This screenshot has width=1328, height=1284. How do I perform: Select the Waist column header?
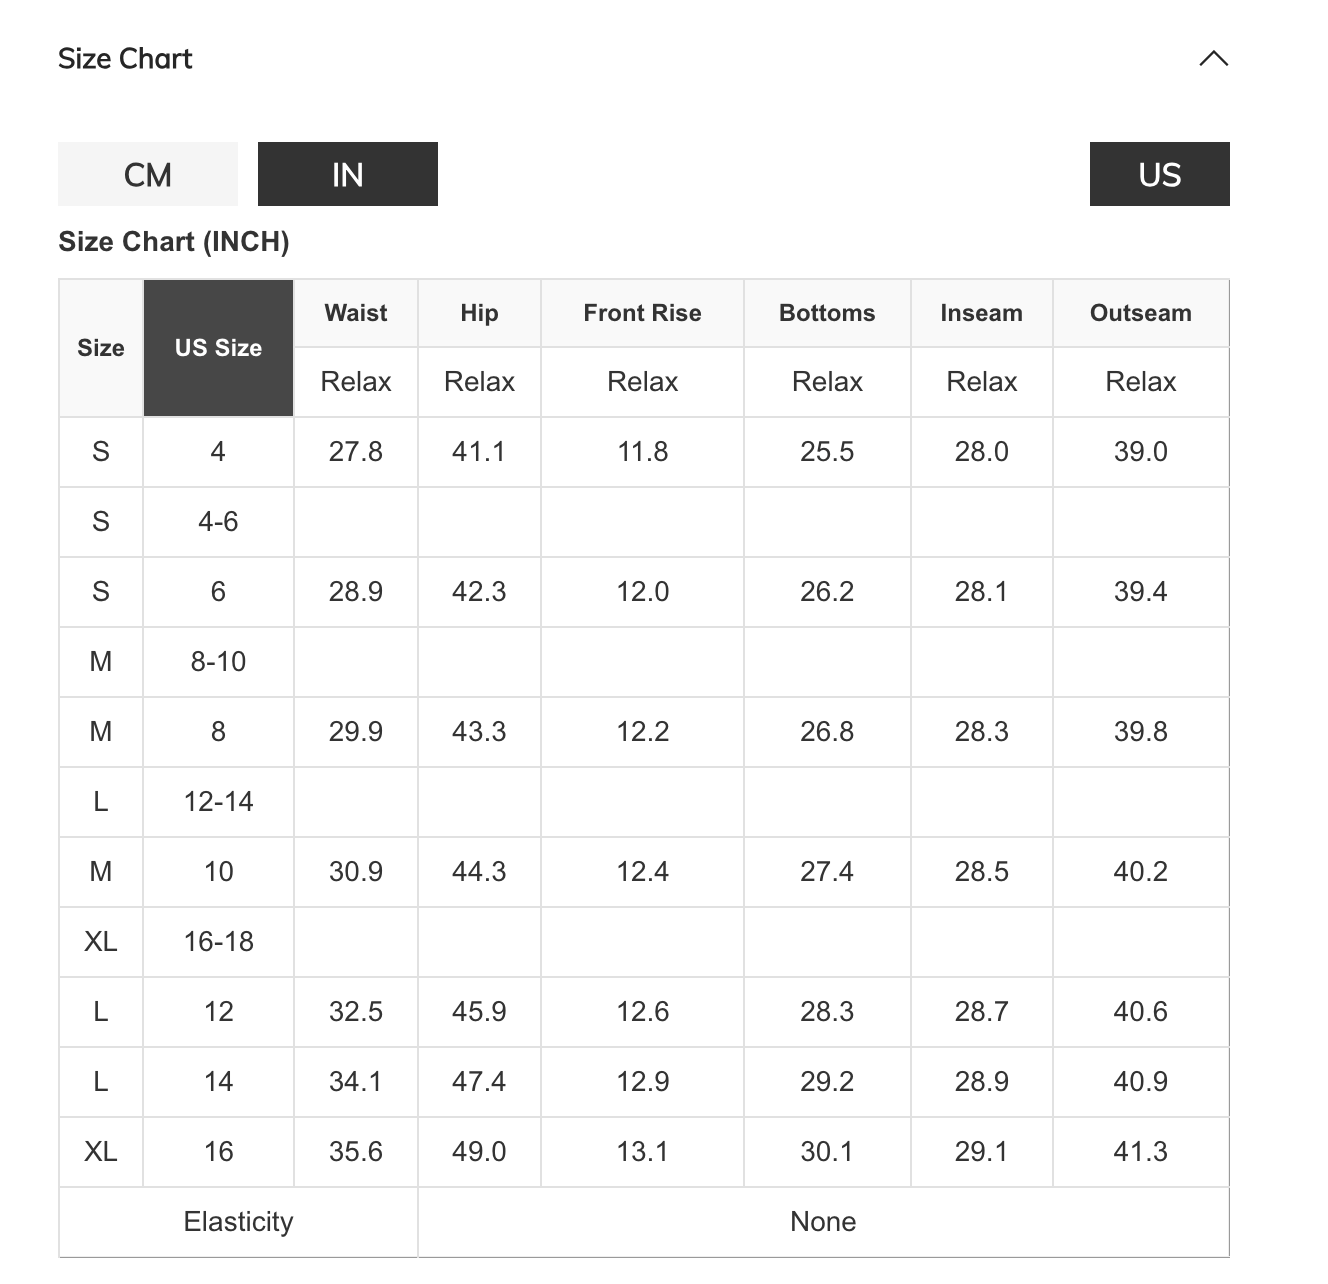point(355,313)
